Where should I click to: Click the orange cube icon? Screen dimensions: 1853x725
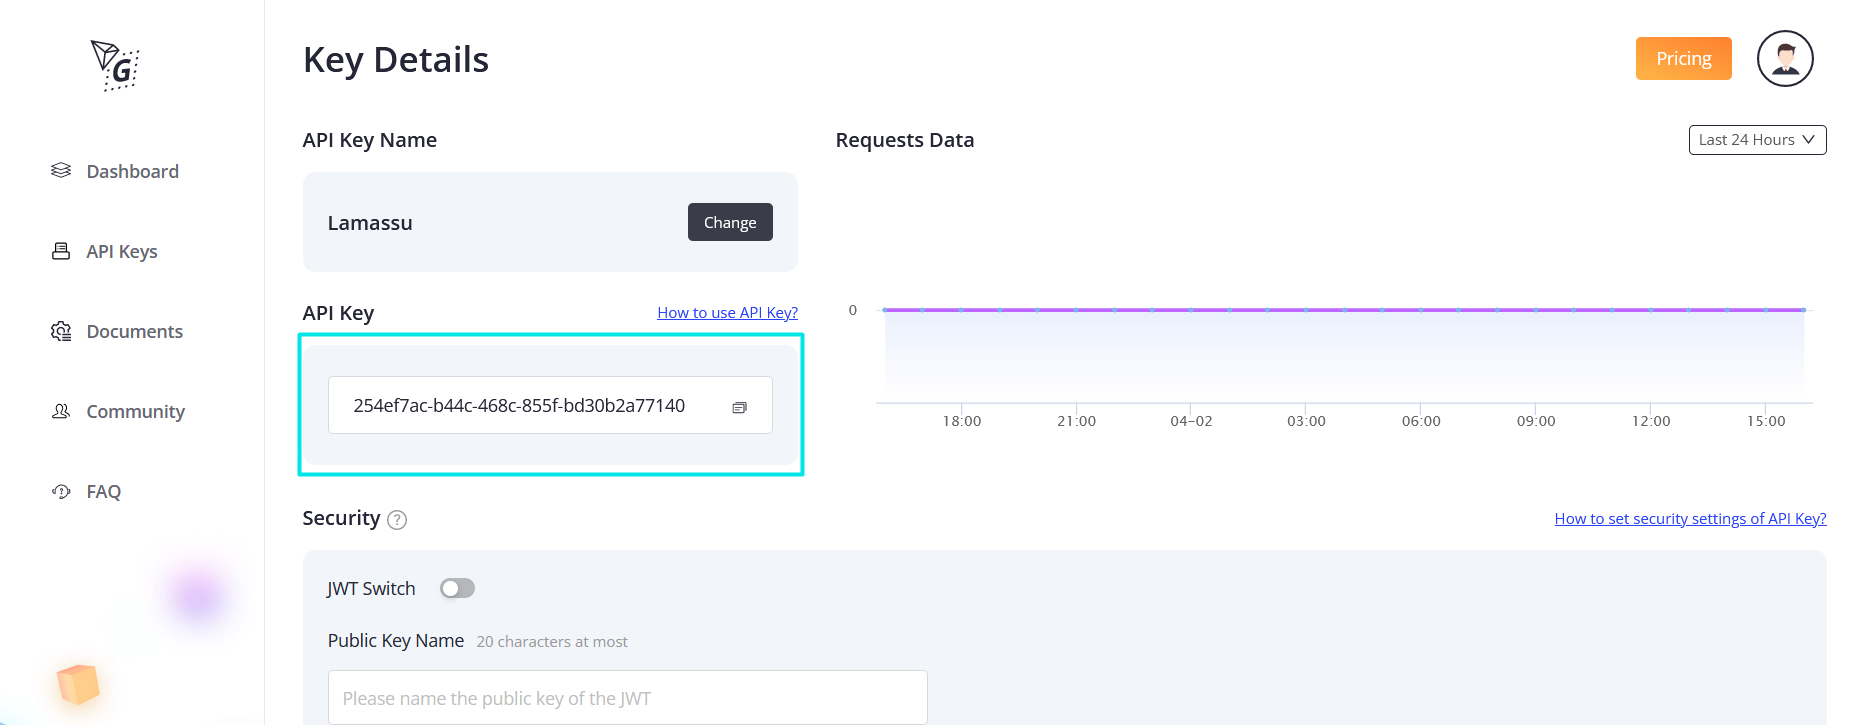(x=78, y=684)
